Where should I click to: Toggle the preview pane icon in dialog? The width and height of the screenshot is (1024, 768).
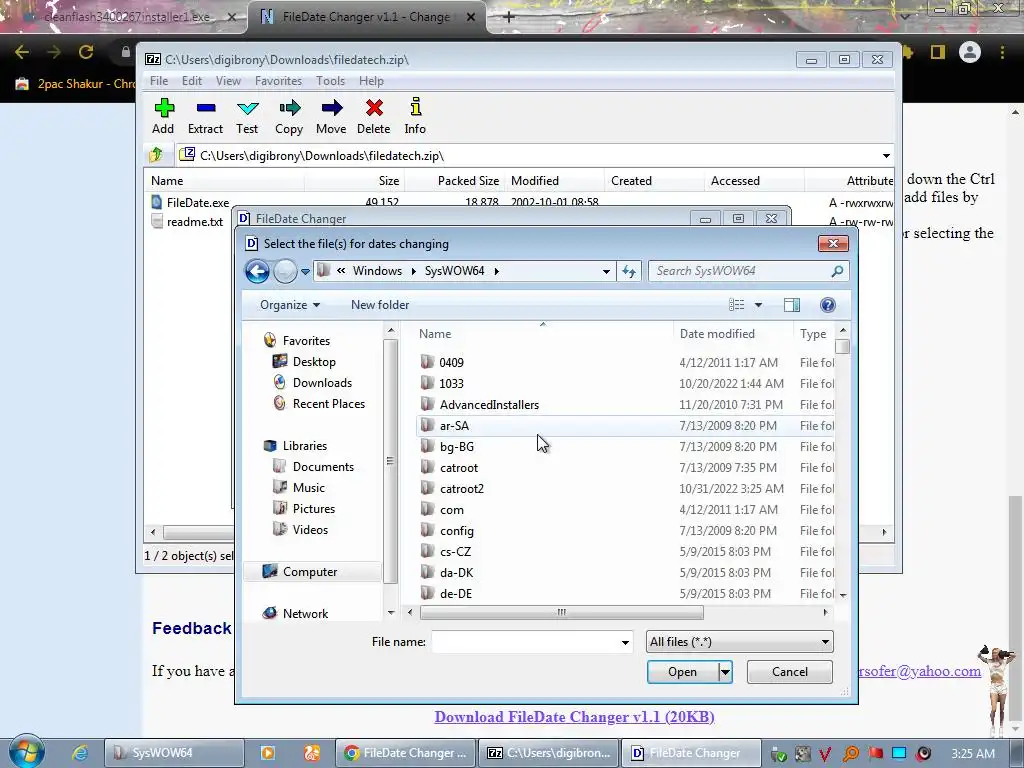coord(792,305)
